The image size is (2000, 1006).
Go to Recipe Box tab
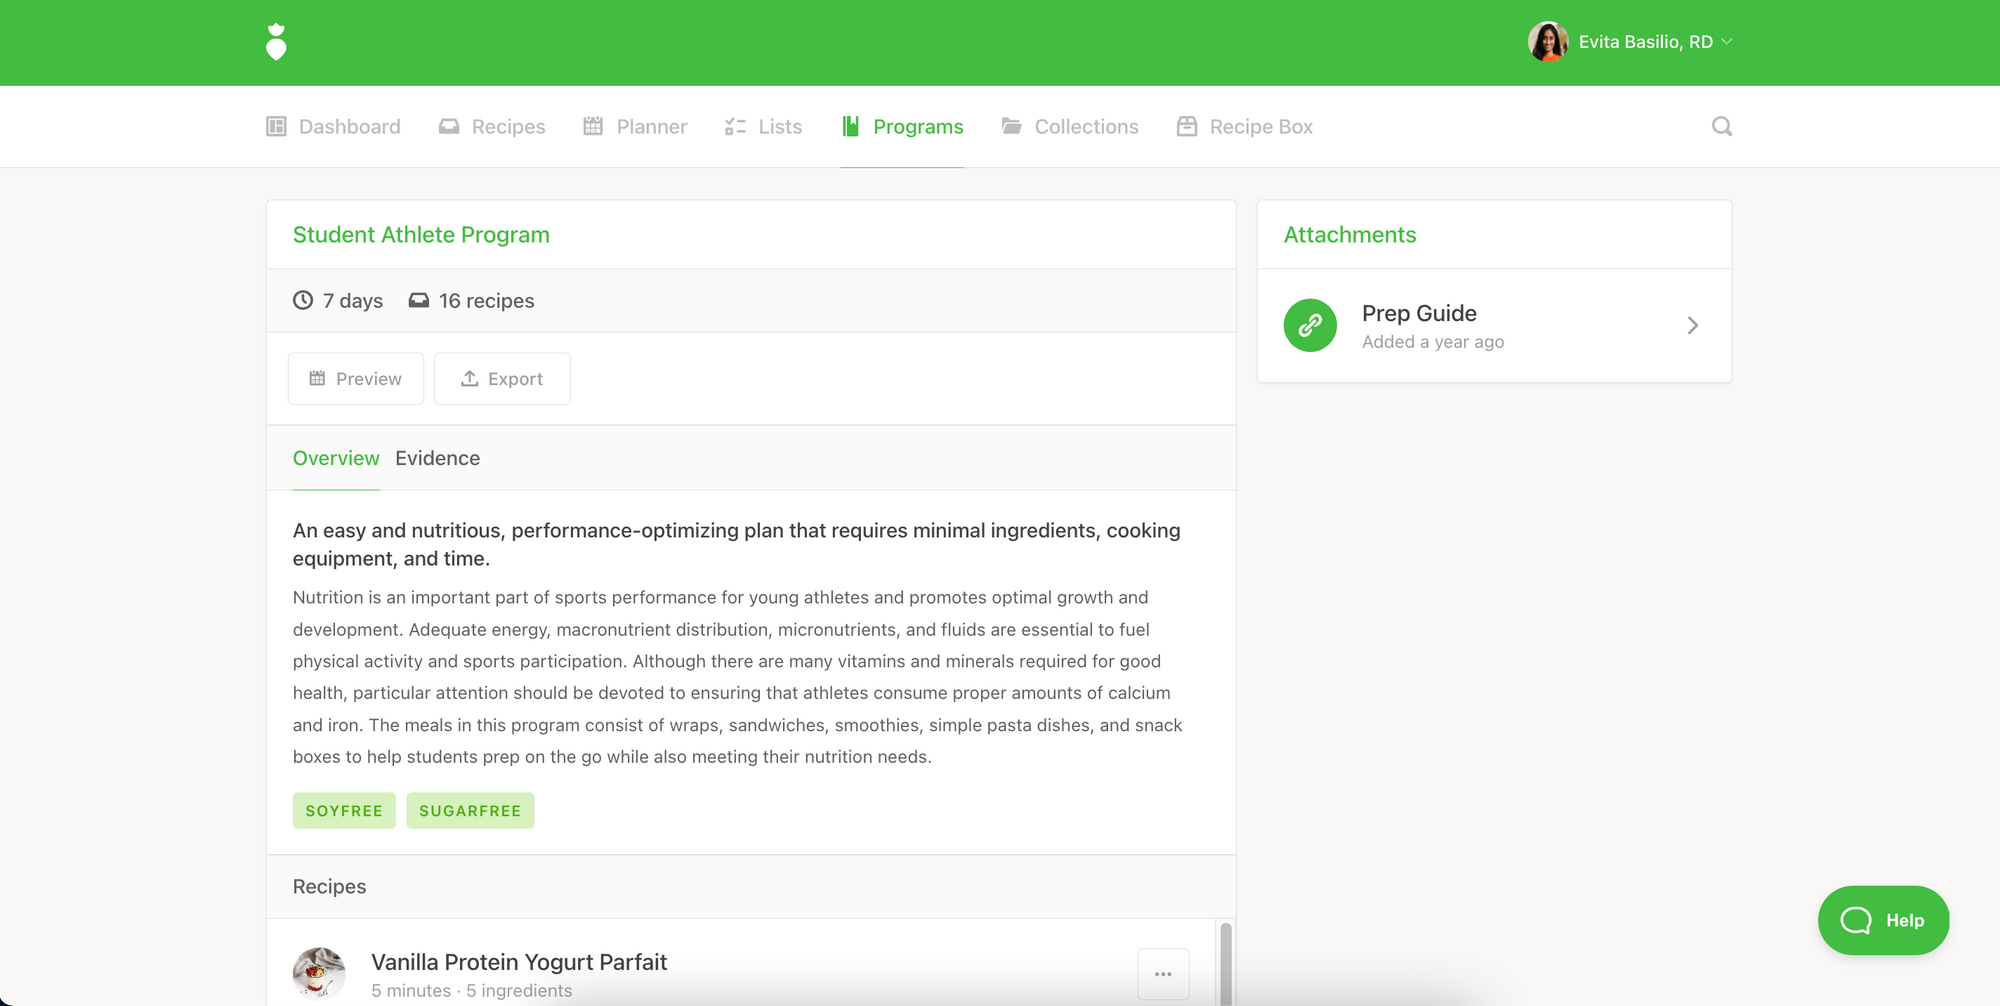point(1245,127)
